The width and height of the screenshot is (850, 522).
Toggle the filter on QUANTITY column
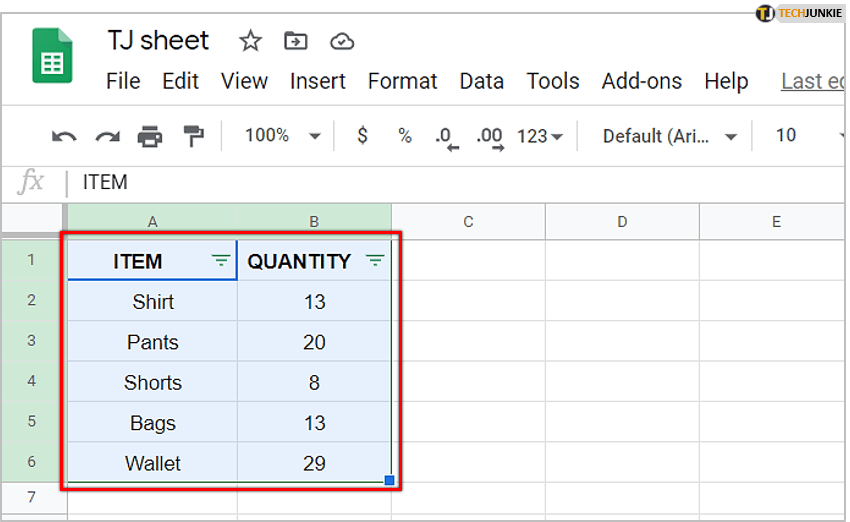tap(375, 261)
